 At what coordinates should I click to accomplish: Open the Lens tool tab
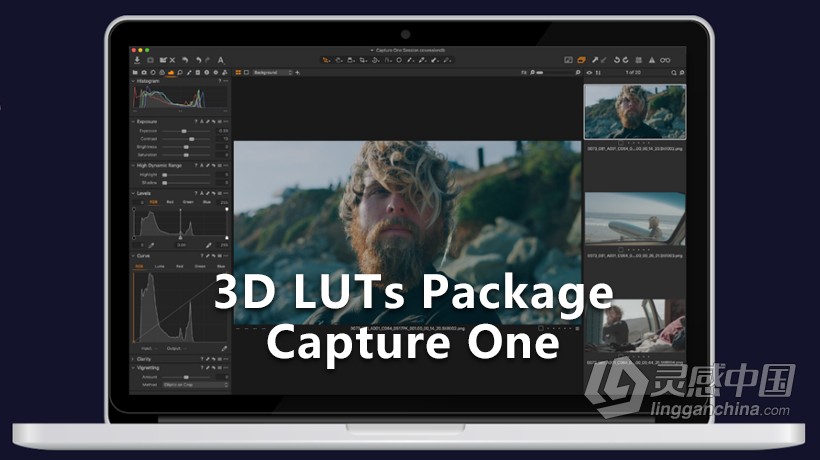pos(153,73)
